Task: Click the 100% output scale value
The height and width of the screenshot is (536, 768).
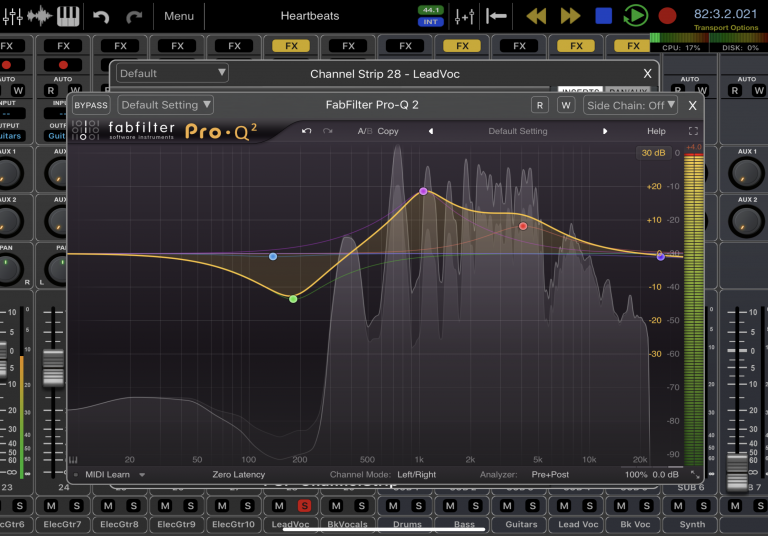Action: point(636,474)
